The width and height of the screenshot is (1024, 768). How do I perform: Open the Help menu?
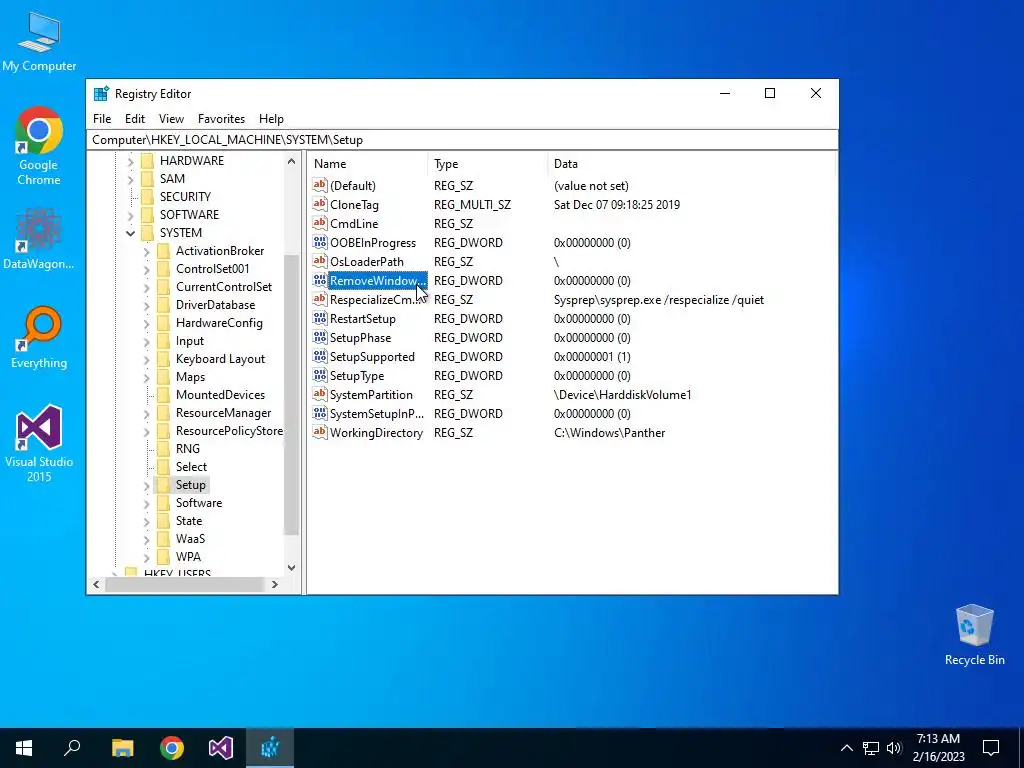271,119
